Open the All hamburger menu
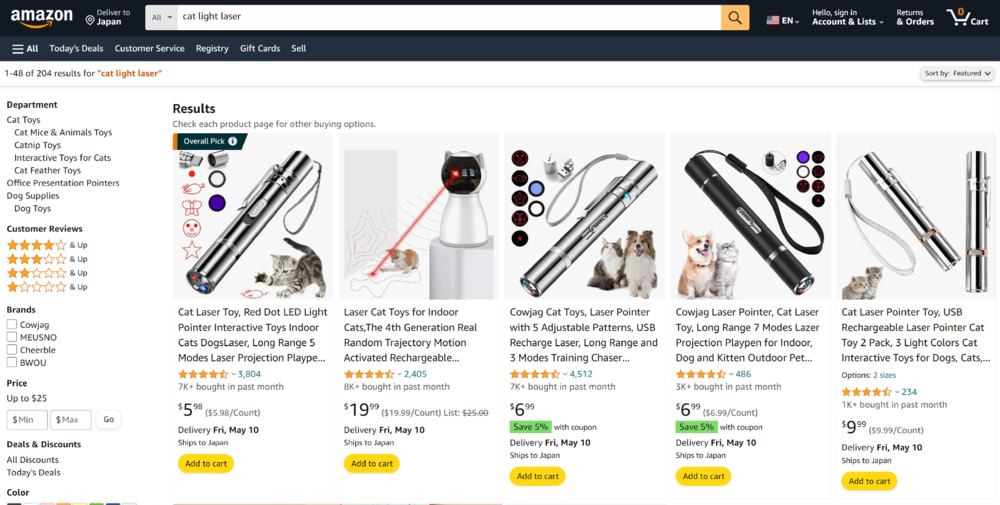Screen dimensions: 1000x505 (x=25, y=48)
